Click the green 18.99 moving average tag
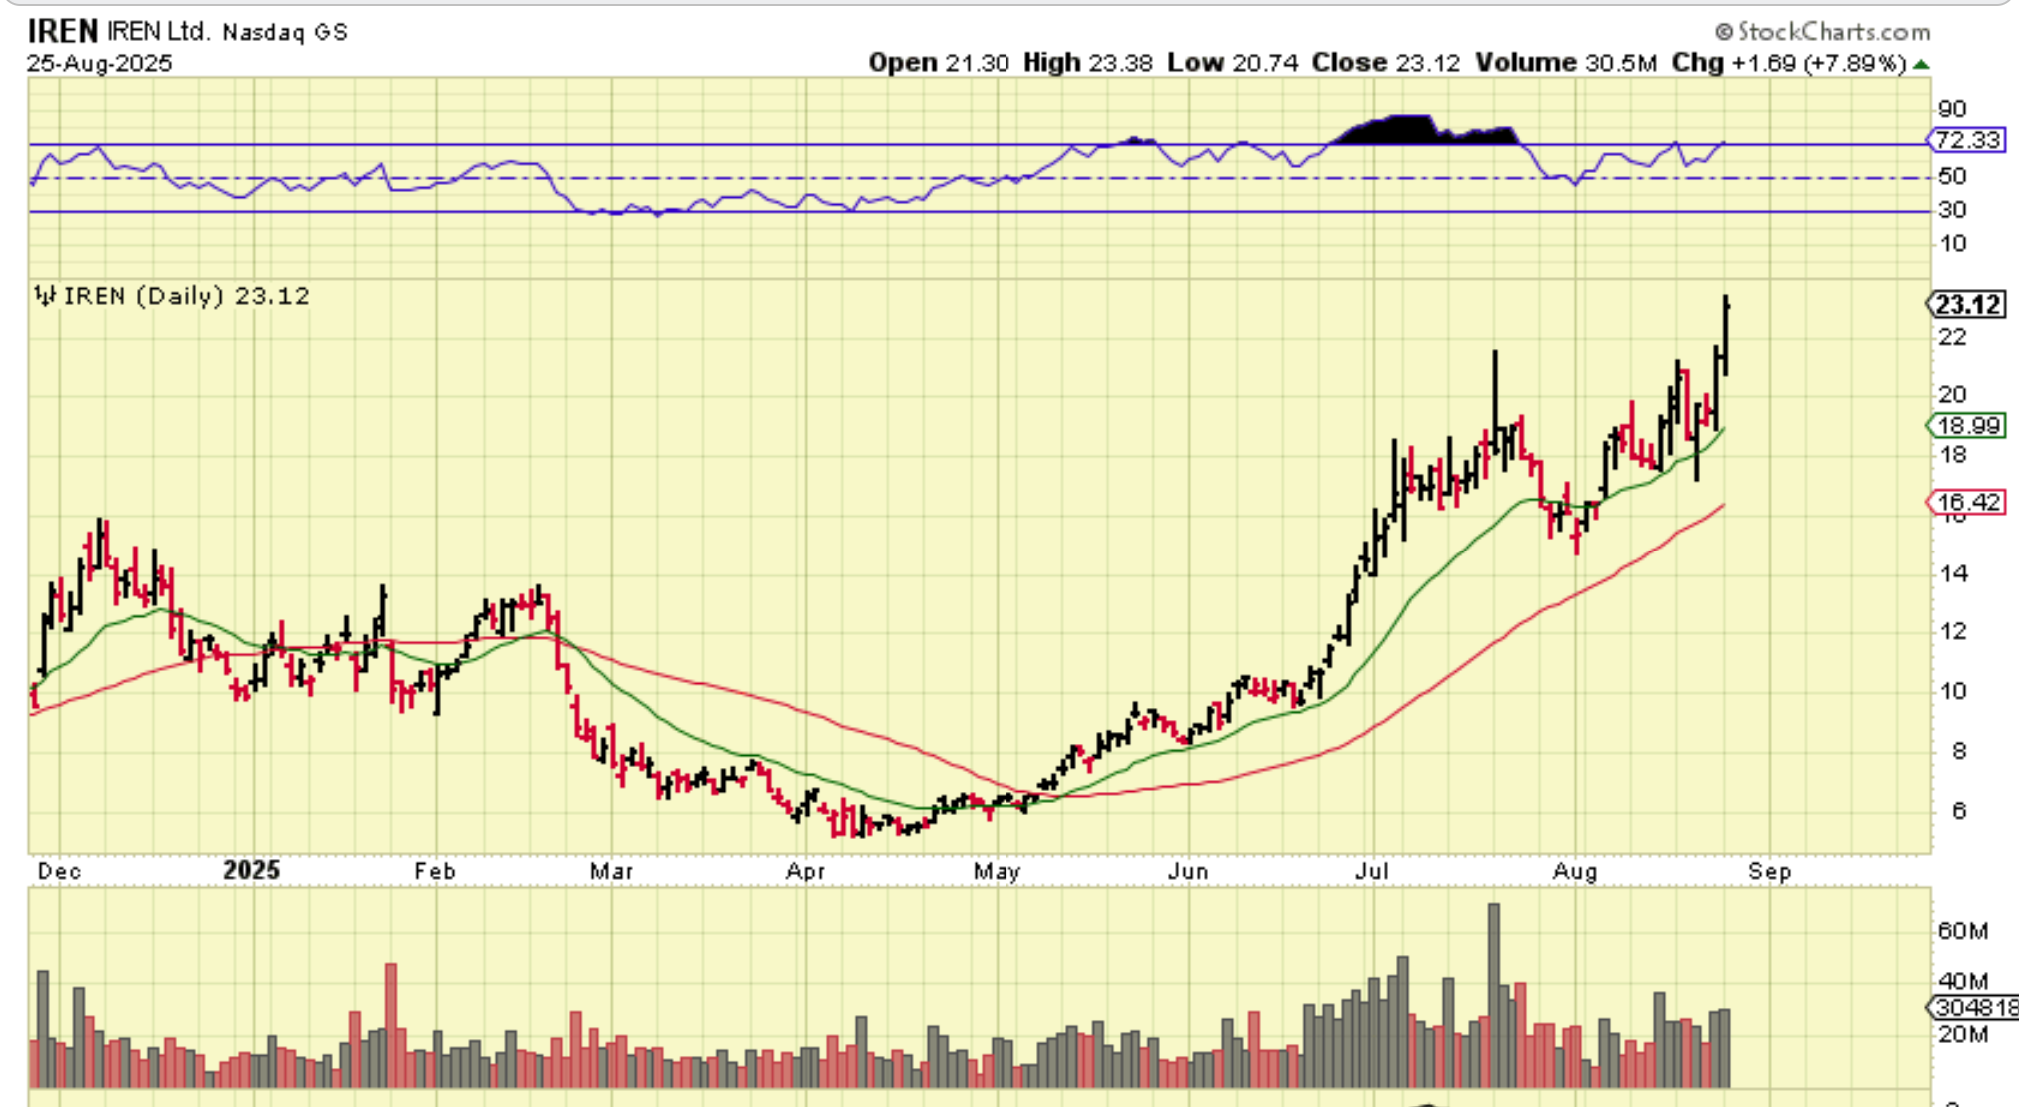The height and width of the screenshot is (1107, 2019). point(1967,426)
